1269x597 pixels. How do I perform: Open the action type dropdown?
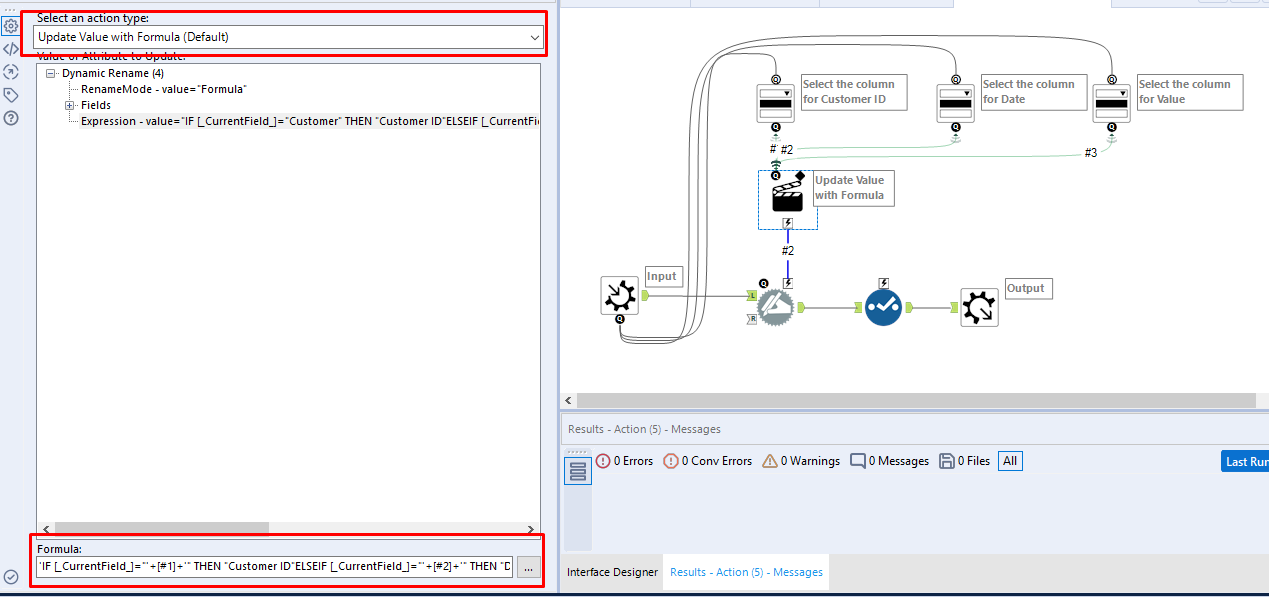289,37
